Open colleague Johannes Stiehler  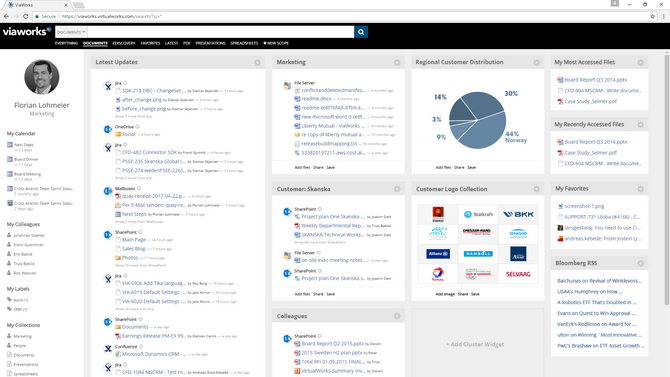(29, 236)
